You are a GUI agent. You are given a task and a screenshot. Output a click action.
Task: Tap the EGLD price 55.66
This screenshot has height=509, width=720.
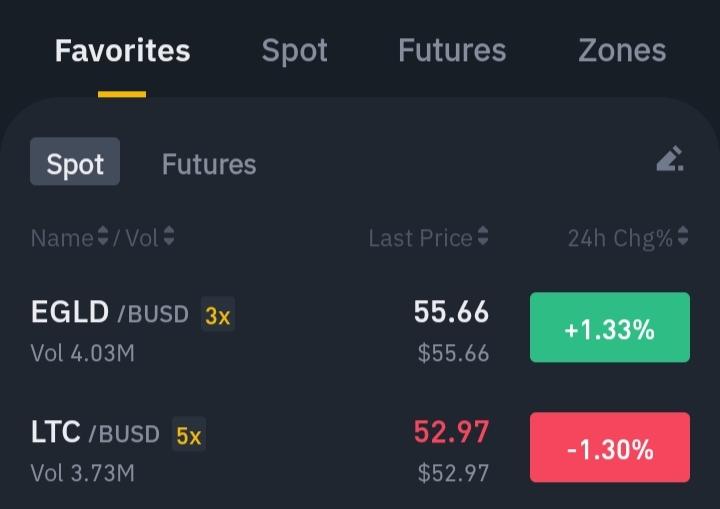tap(451, 312)
